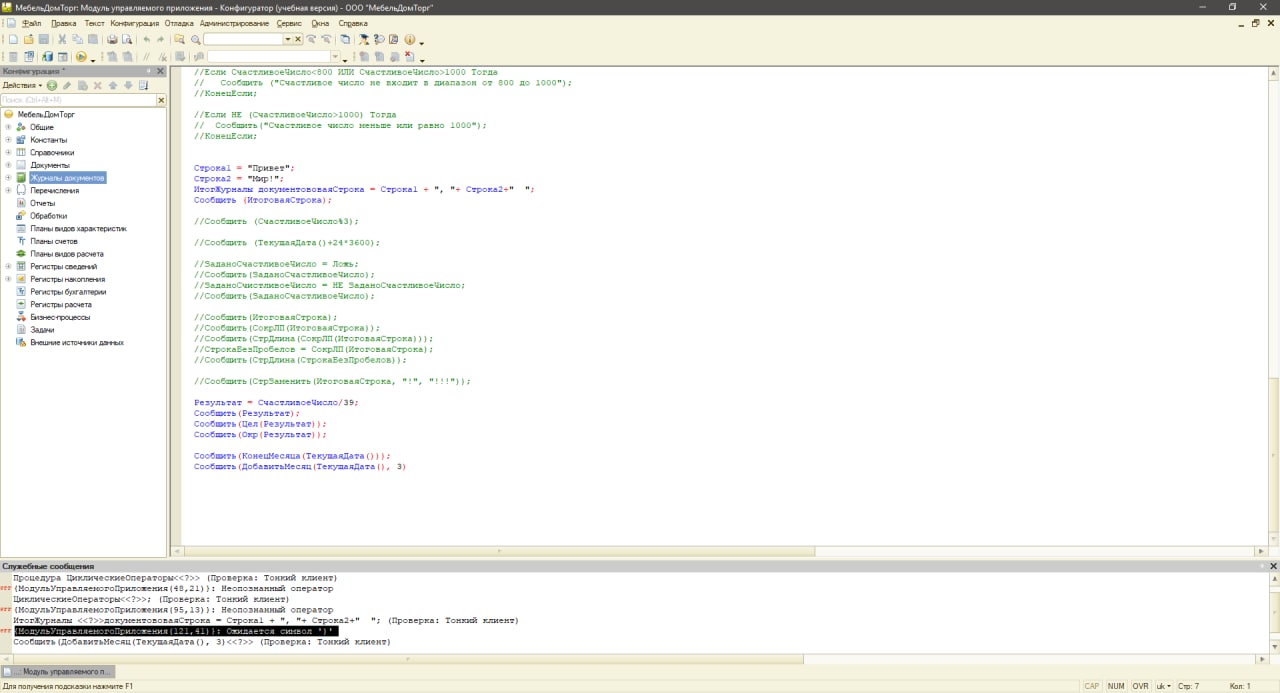Expand the Справочники tree node
The image size is (1280, 693).
tap(8, 153)
